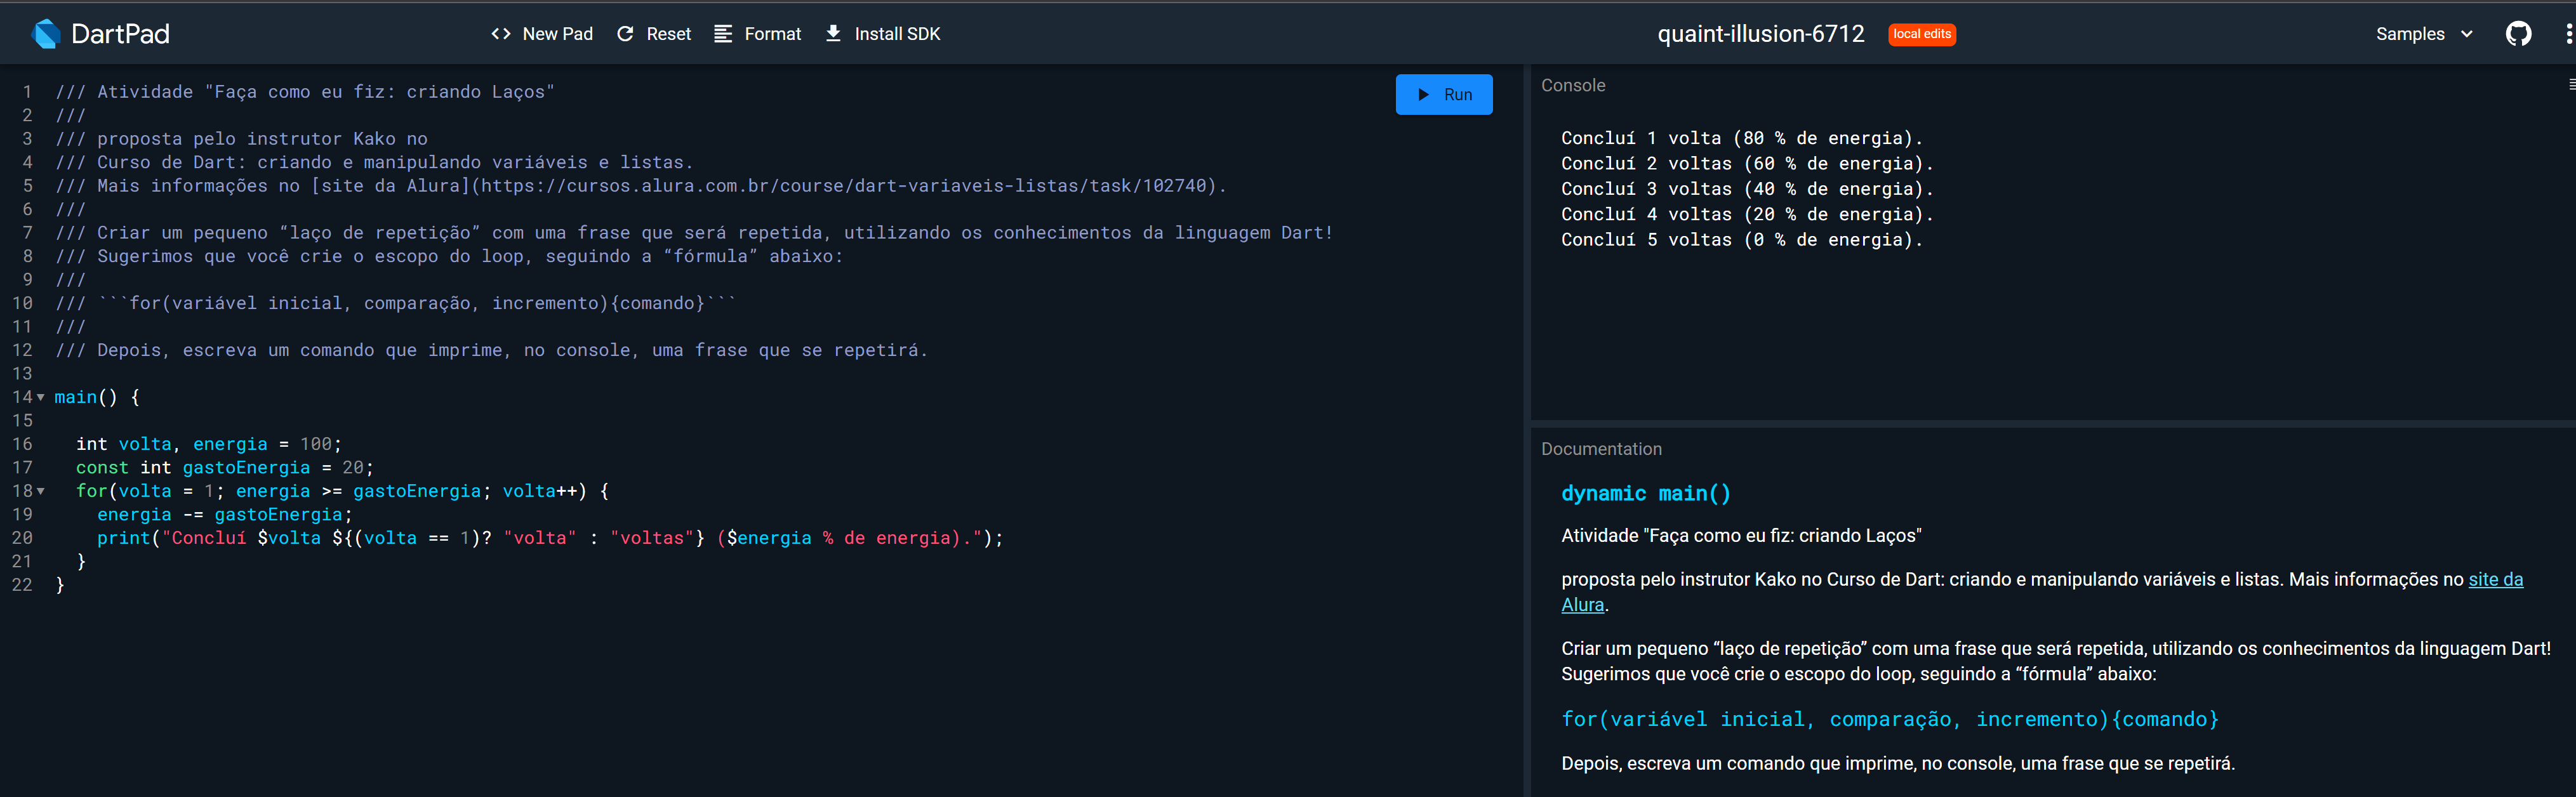Screen dimensions: 2576x797
Task: Follow the 'site da Alura' documentation link
Action: [x=2495, y=579]
